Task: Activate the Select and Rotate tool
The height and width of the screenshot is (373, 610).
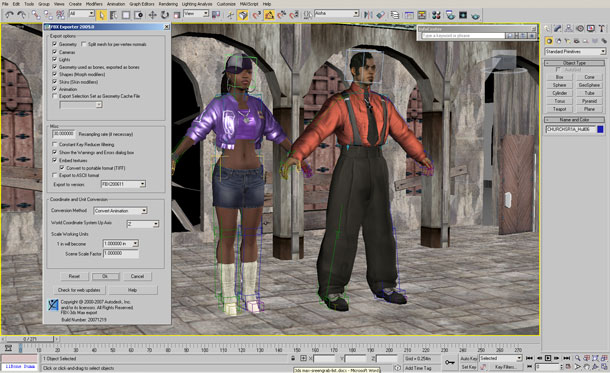Action: pos(165,15)
